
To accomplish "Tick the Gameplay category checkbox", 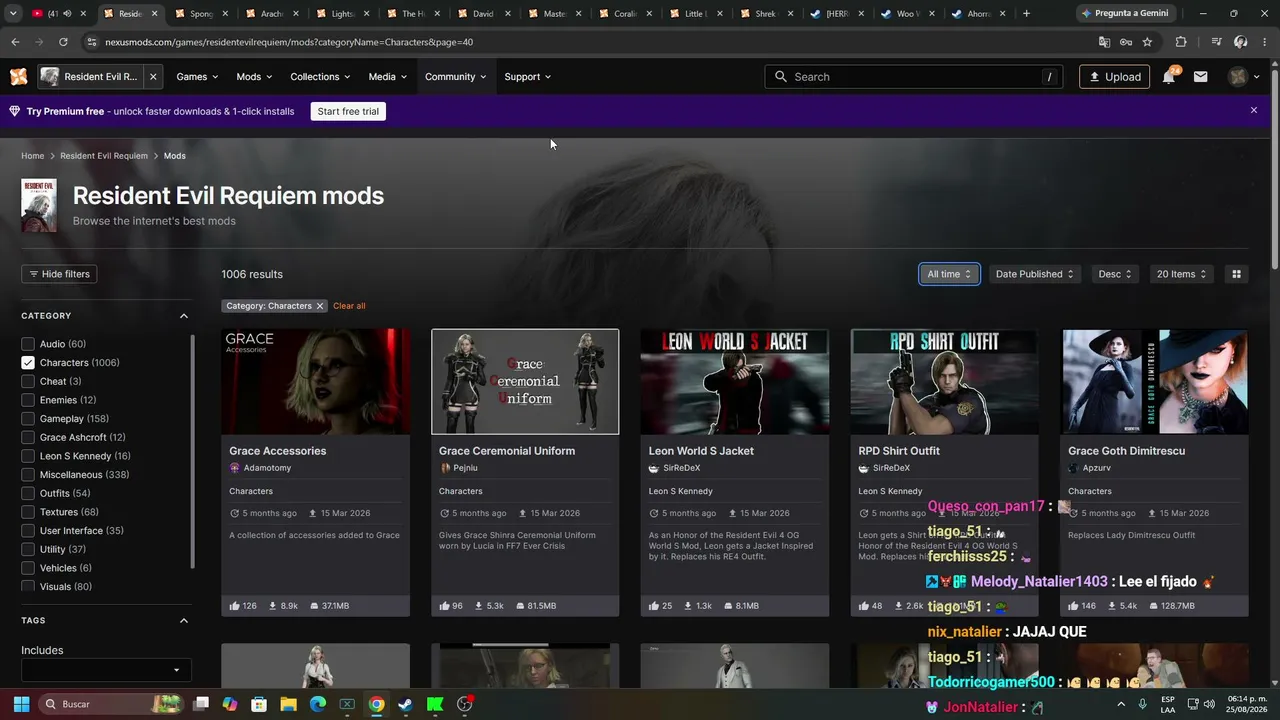I will pos(28,419).
